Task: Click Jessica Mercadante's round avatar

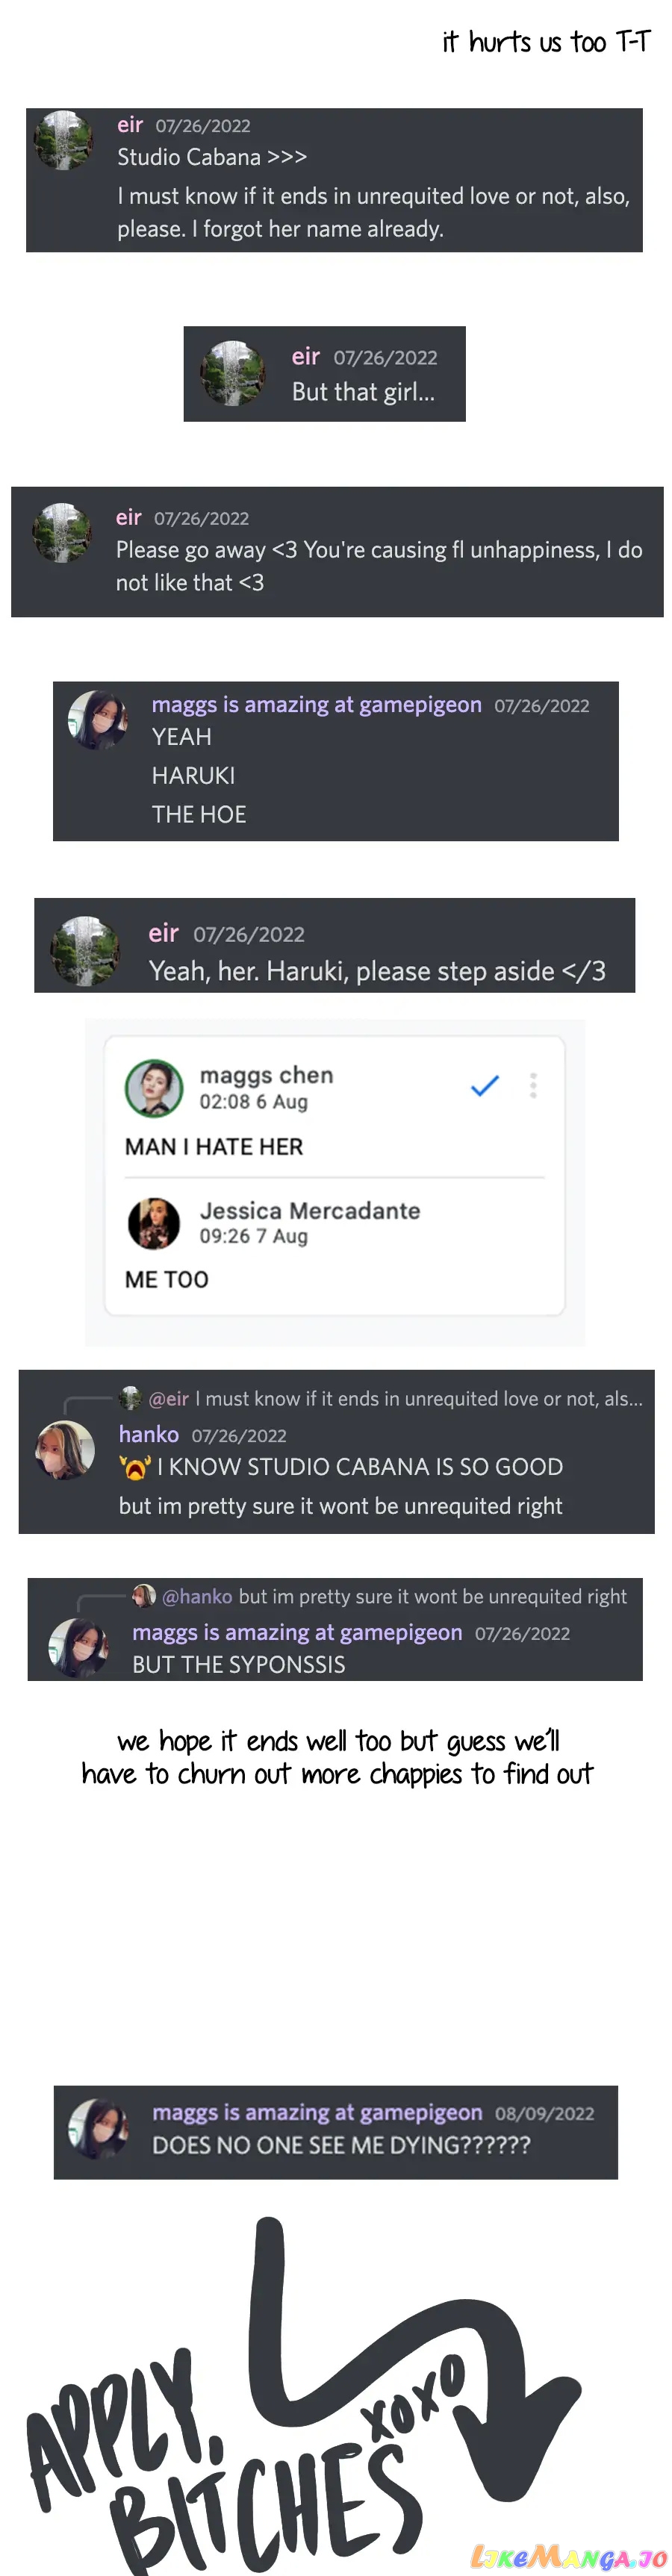Action: [x=154, y=1223]
